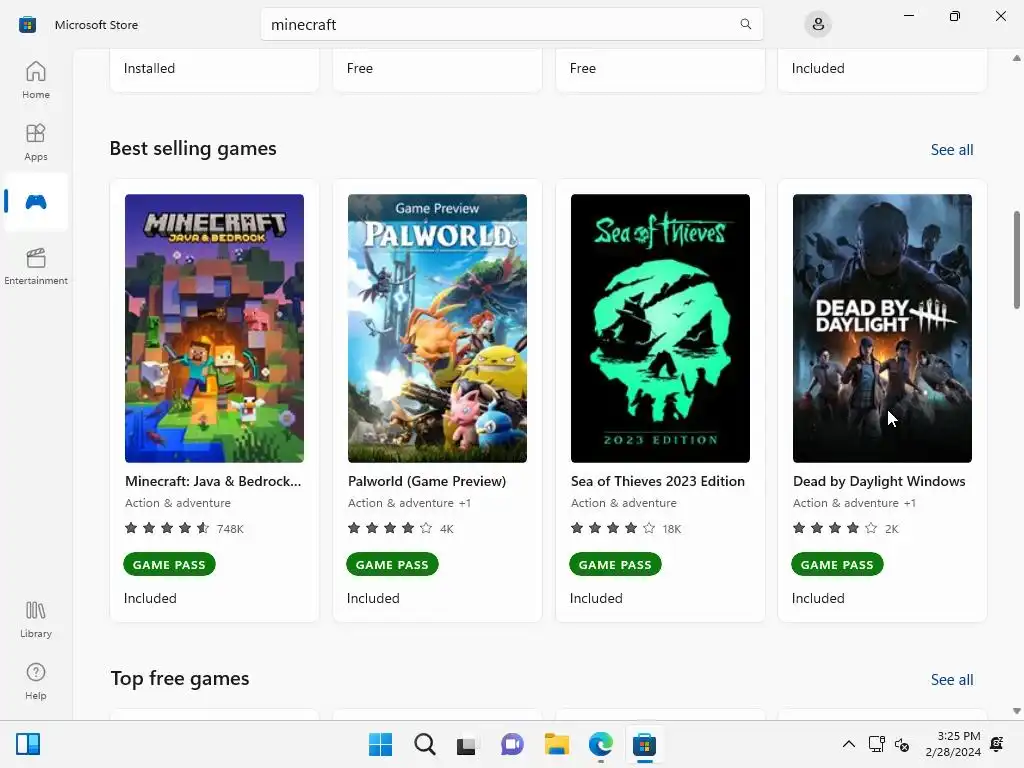Open the Windows Start menu
The height and width of the screenshot is (768, 1024).
(x=380, y=744)
